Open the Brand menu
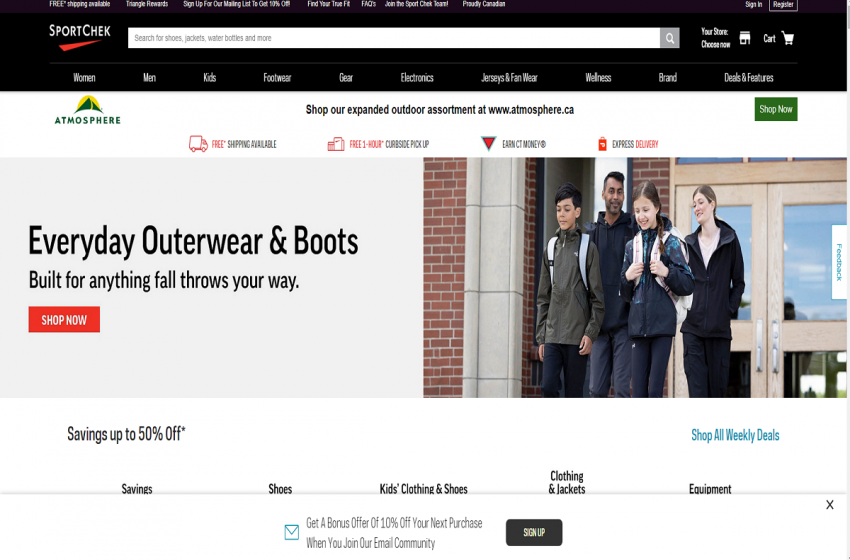Screen dimensions: 850x560 click(667, 78)
